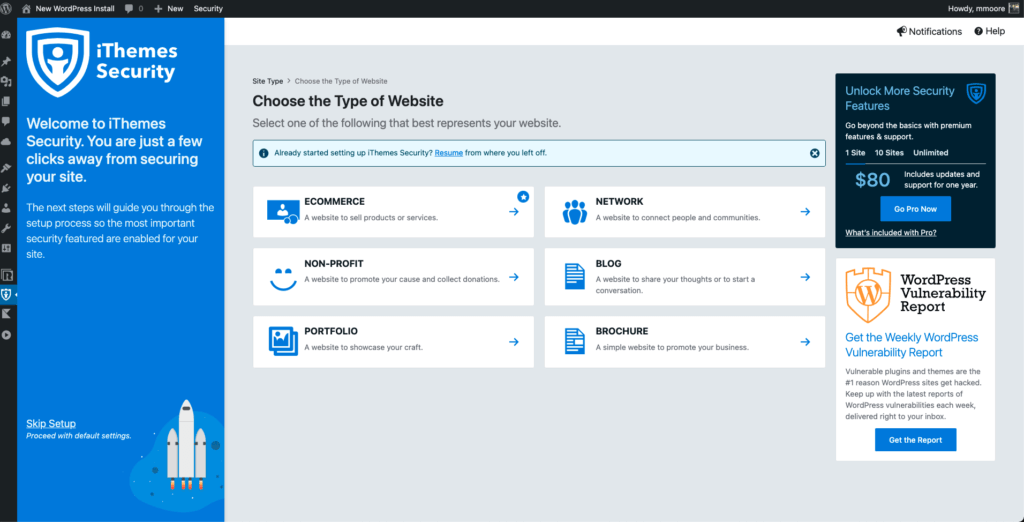Click the Resume link
This screenshot has width=1024, height=522.
pos(449,153)
